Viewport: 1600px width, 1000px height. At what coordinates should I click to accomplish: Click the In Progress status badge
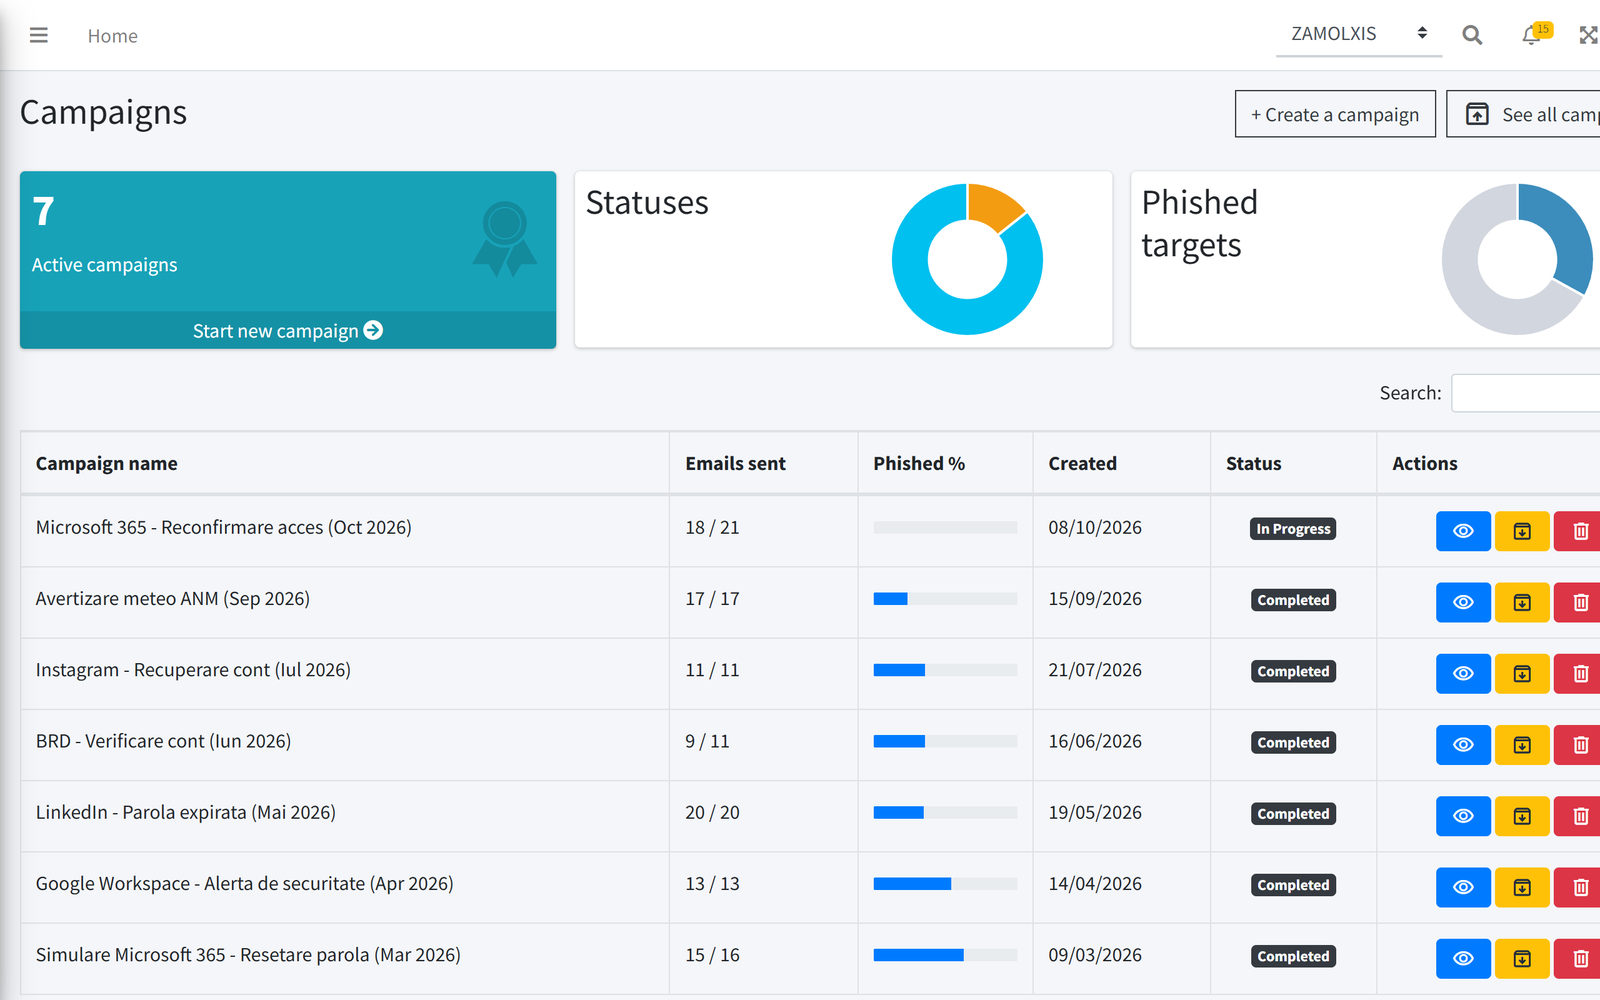(x=1293, y=529)
